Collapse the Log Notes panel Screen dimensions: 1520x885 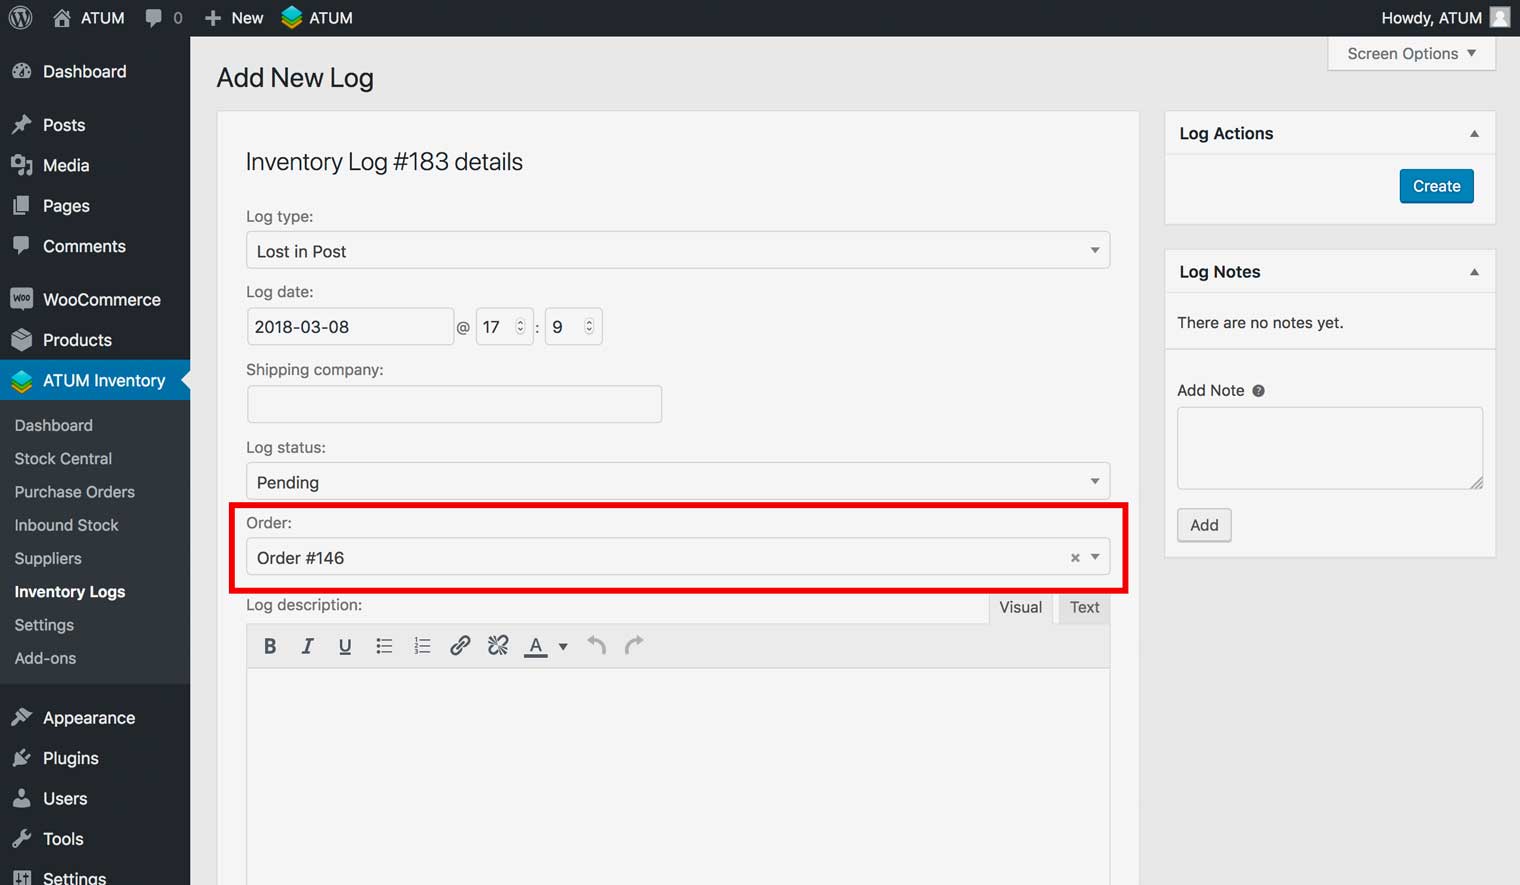click(x=1474, y=272)
